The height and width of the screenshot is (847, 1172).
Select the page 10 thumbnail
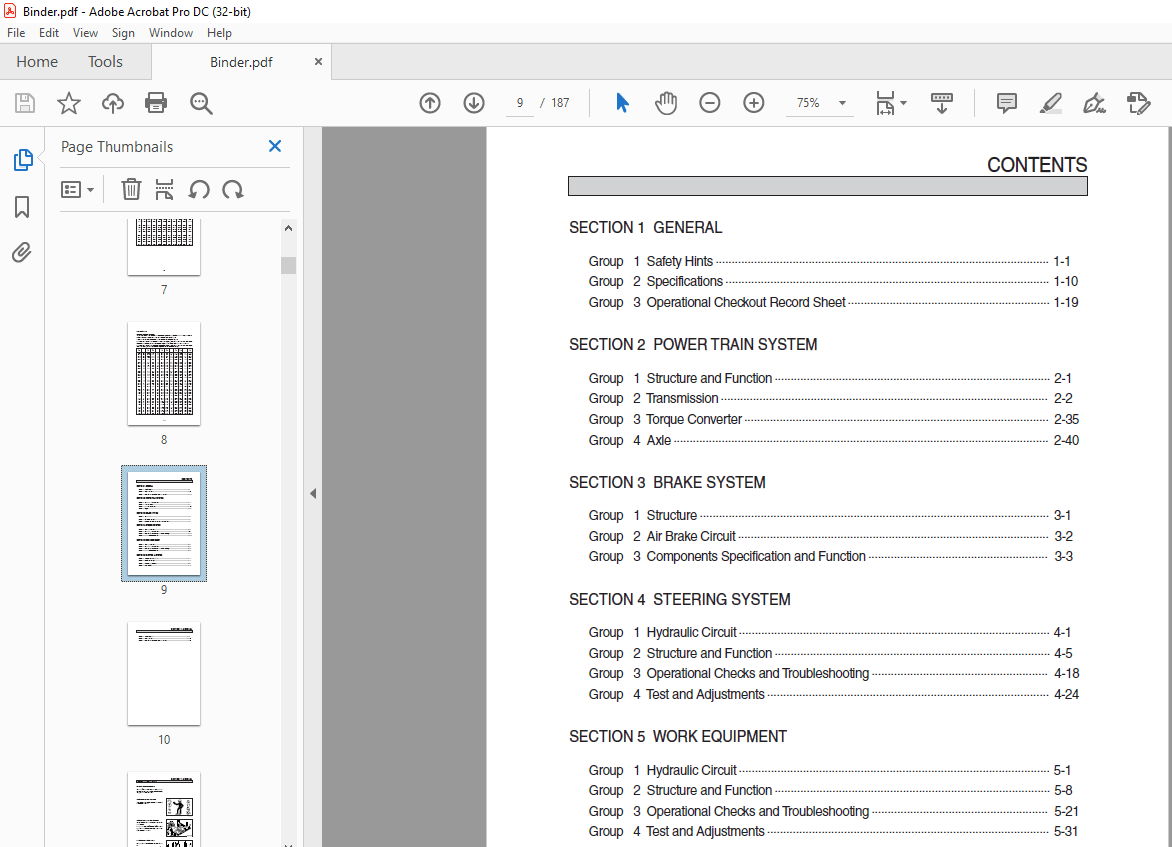[x=164, y=674]
